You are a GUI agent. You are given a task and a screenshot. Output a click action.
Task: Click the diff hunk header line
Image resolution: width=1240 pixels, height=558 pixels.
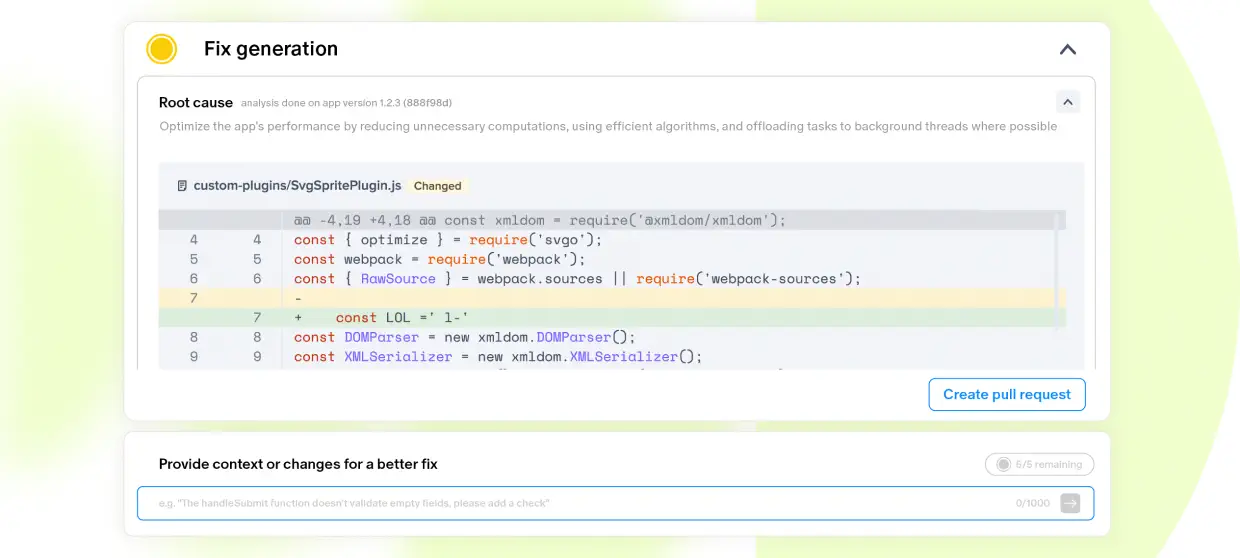coord(612,220)
